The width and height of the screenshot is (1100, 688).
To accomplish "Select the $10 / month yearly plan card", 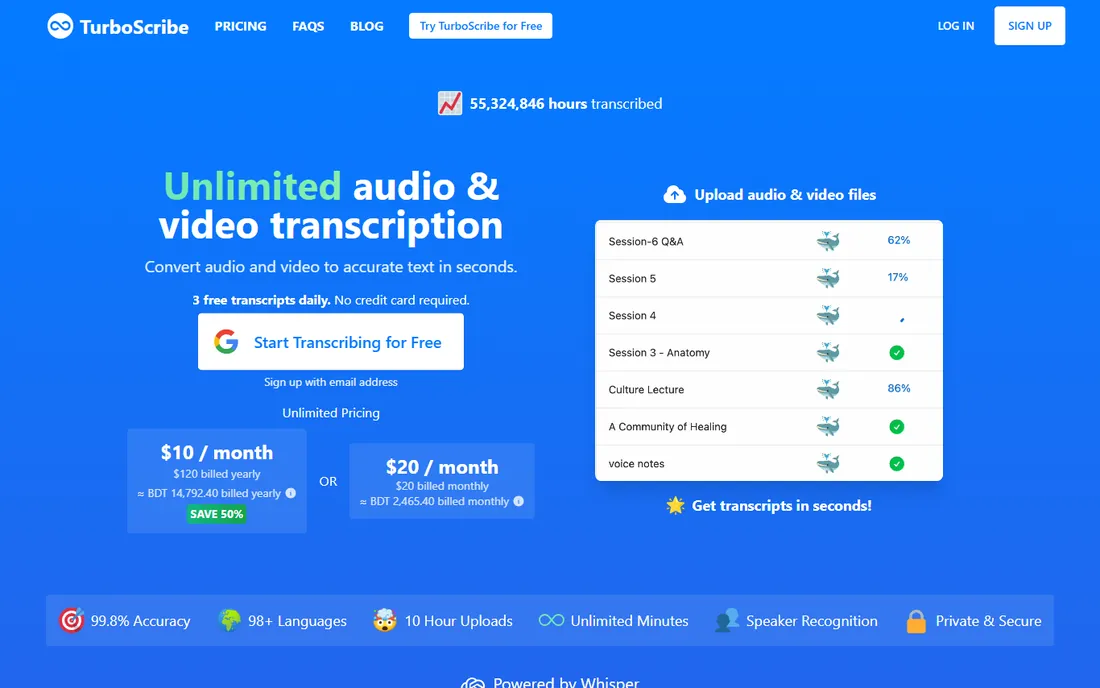I will tap(217, 481).
